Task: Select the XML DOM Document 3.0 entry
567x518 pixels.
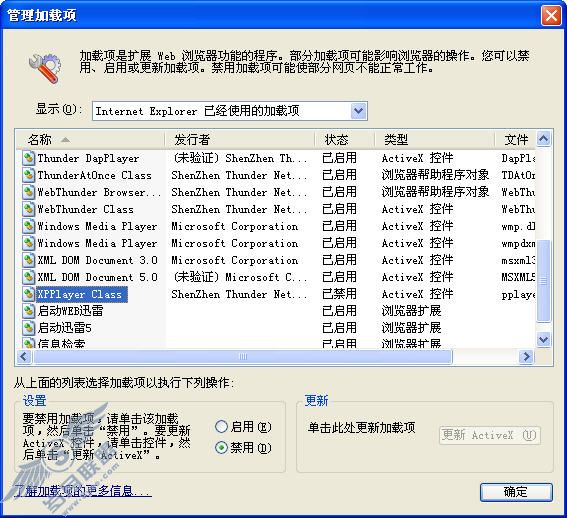Action: (98, 260)
